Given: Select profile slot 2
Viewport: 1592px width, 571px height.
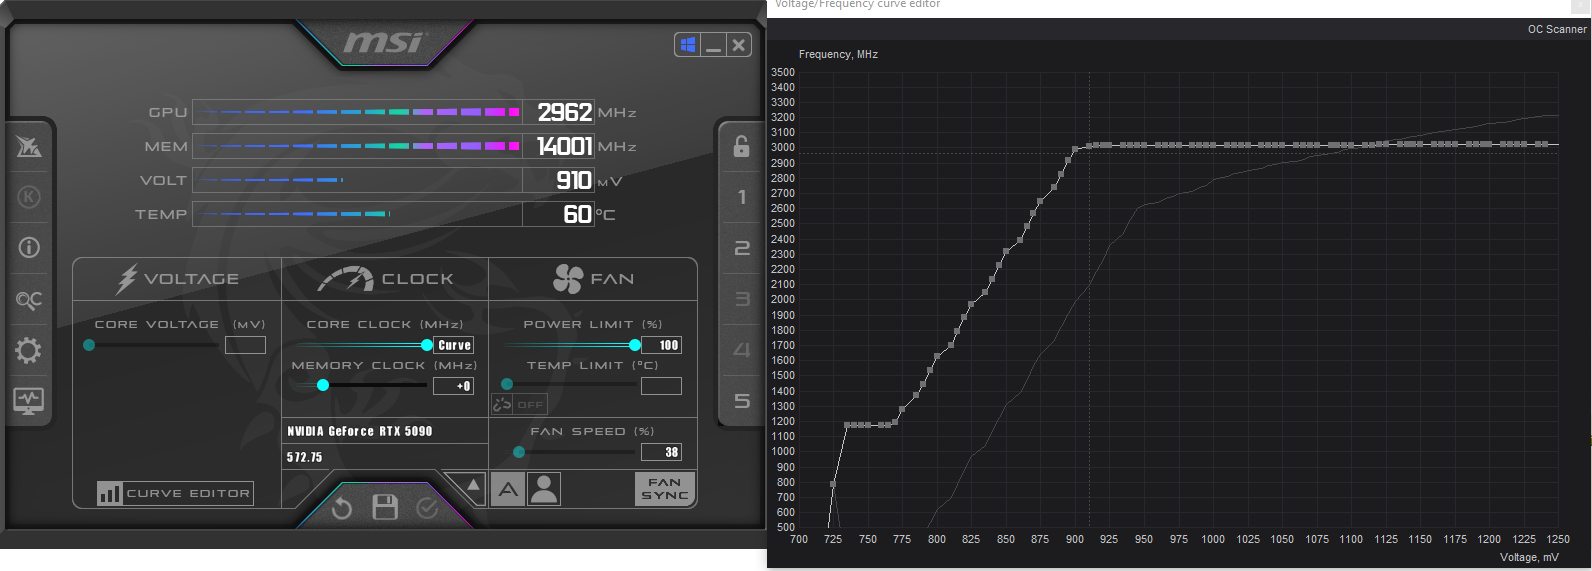Looking at the screenshot, I should click(x=742, y=248).
